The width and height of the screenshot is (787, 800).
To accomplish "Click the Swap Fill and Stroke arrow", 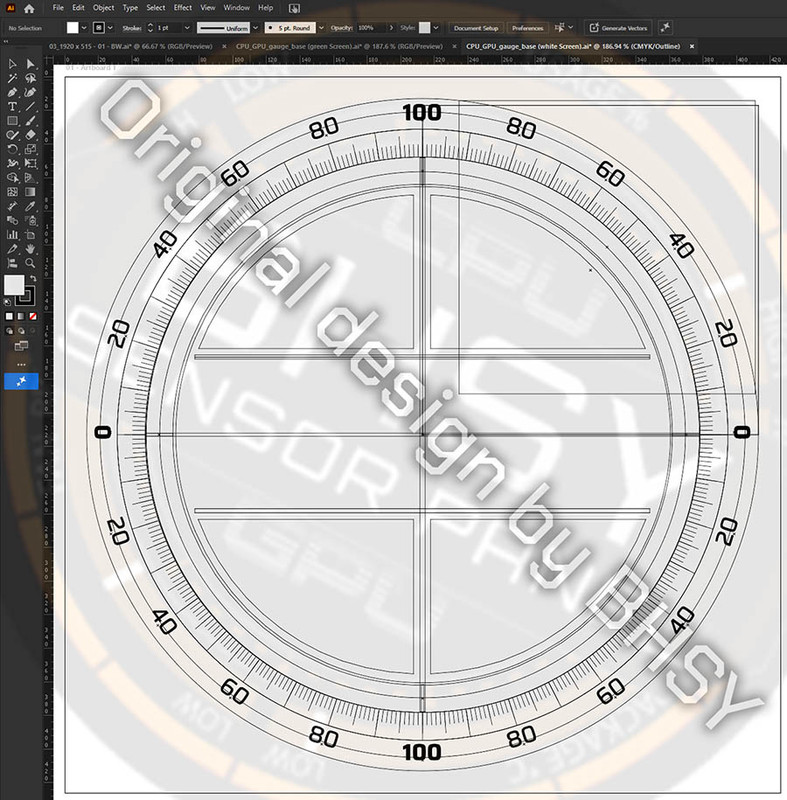I will click(x=33, y=279).
